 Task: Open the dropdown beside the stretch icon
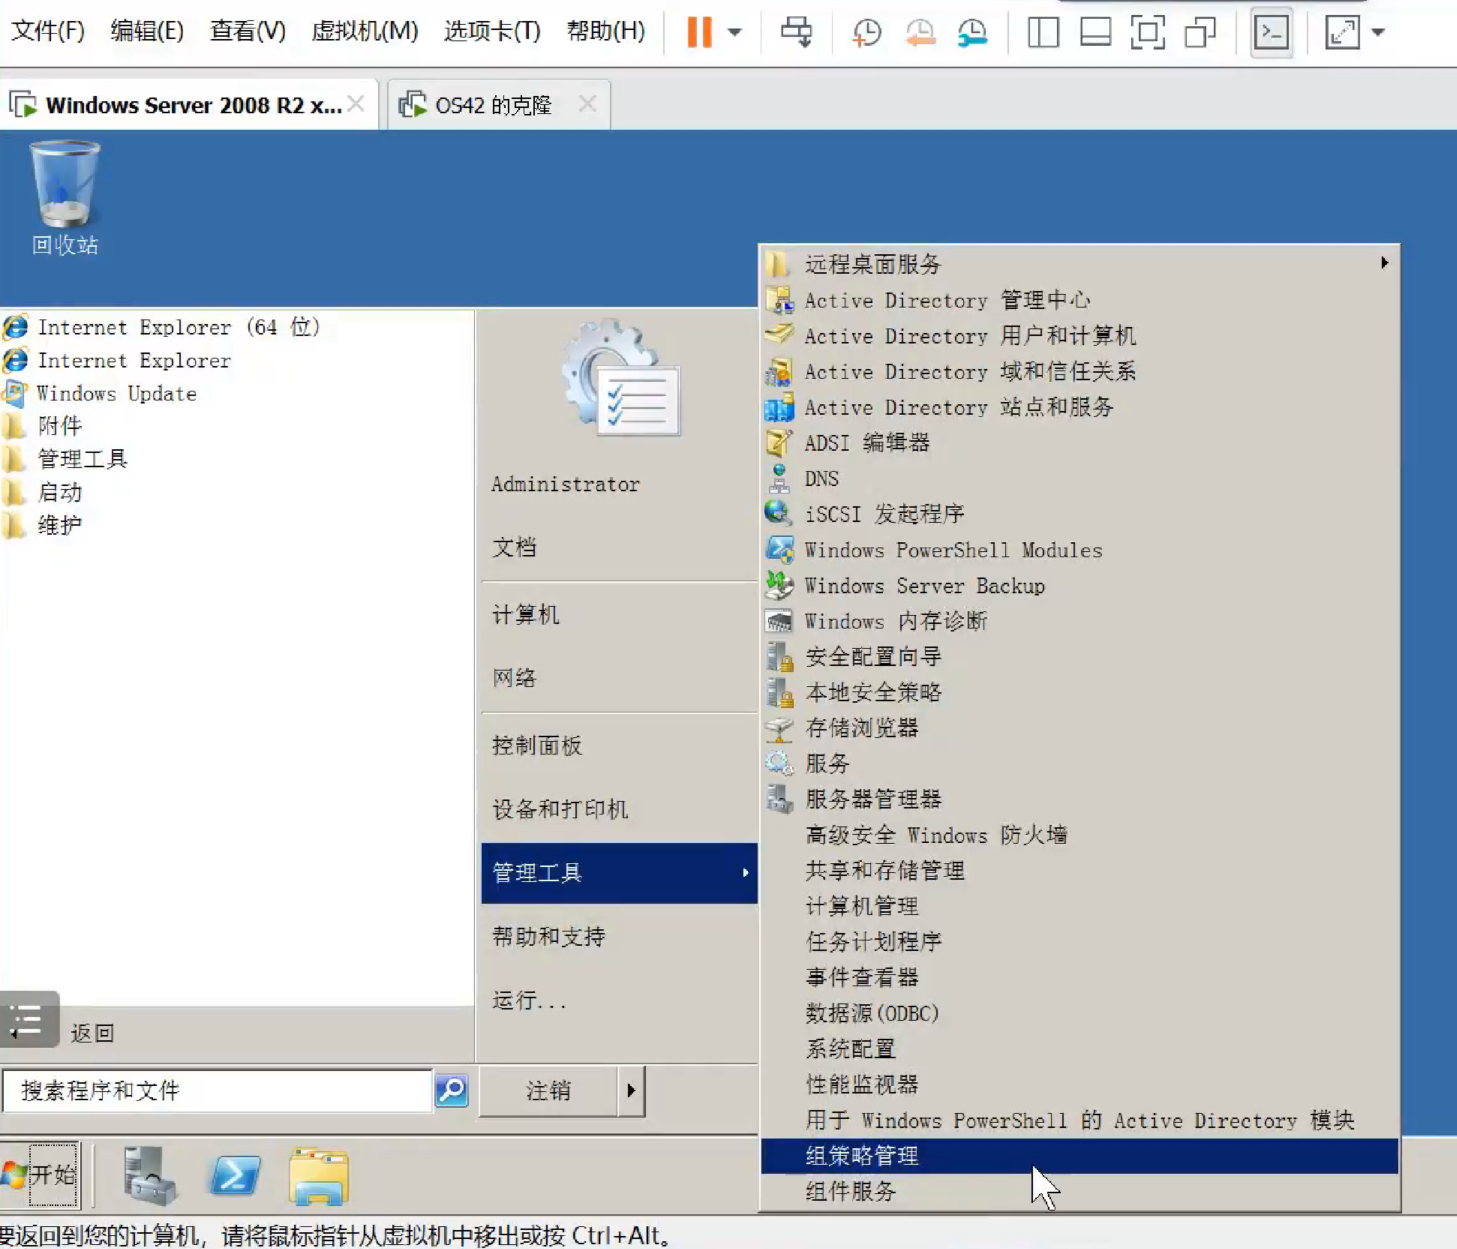1378,32
